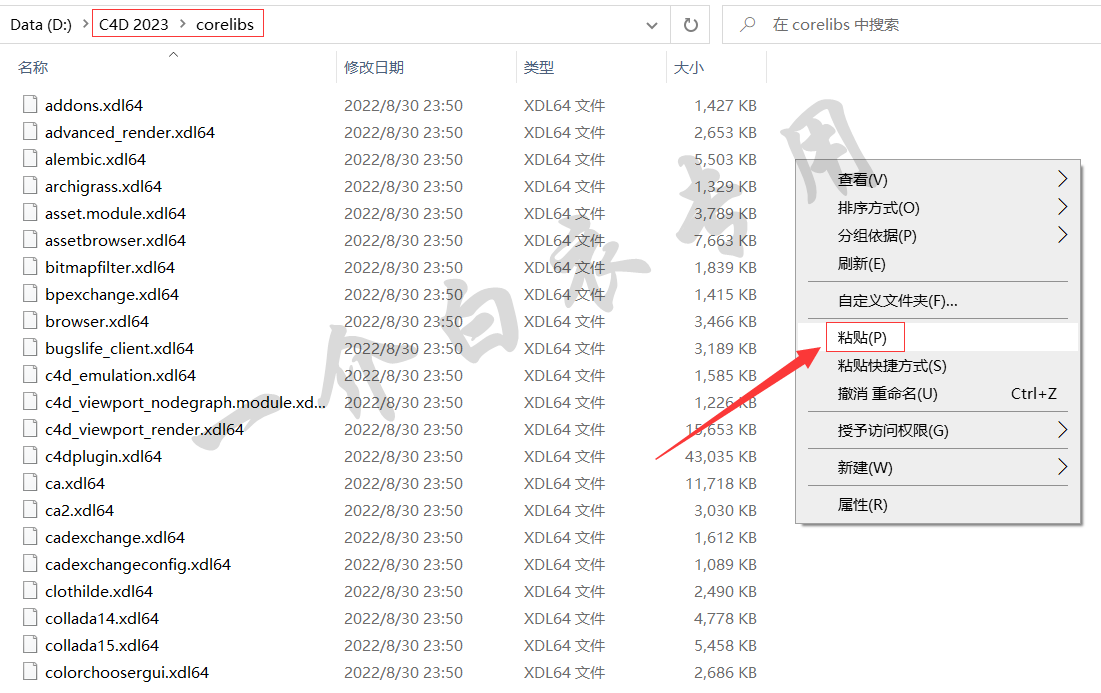Sort by 大小 column header
Screen dimensions: 1101x693
coord(689,67)
